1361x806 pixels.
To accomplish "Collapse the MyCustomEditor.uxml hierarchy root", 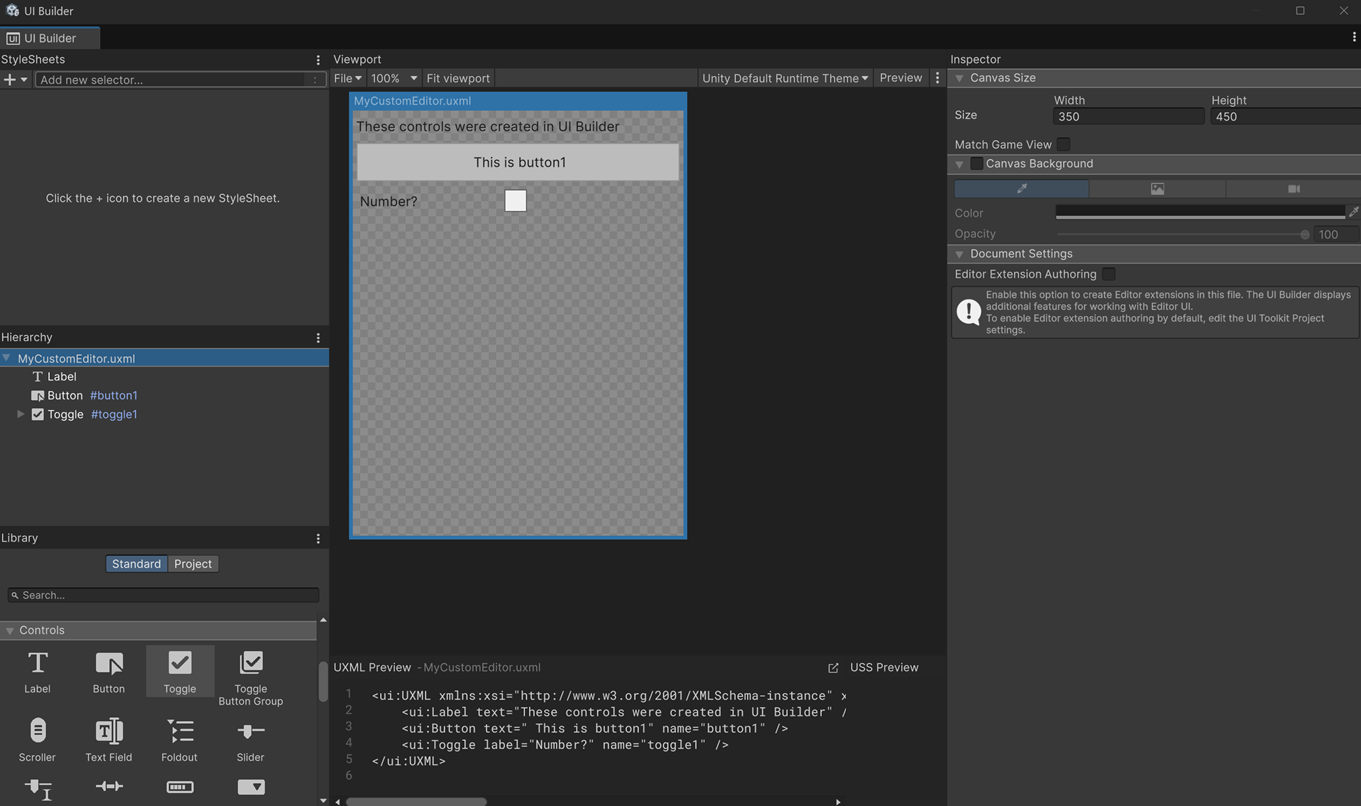I will 7,358.
